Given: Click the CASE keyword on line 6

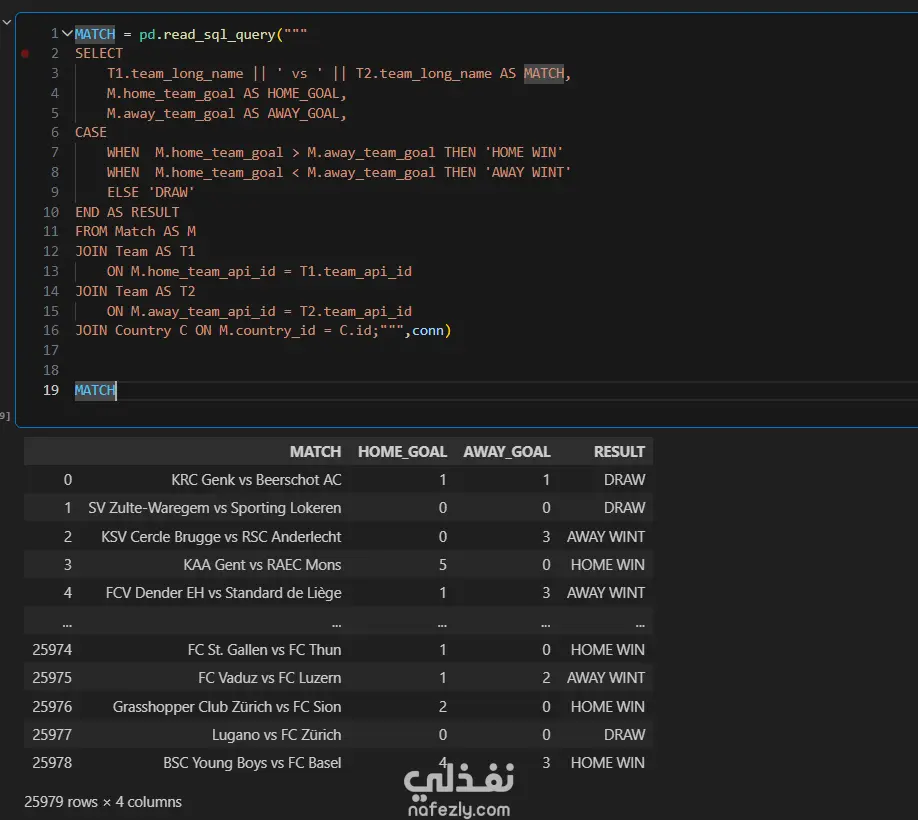Looking at the screenshot, I should 91,132.
